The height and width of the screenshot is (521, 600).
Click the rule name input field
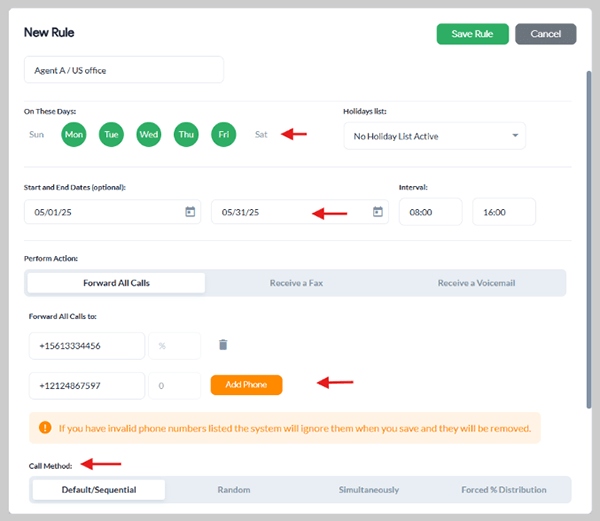pyautogui.click(x=124, y=70)
